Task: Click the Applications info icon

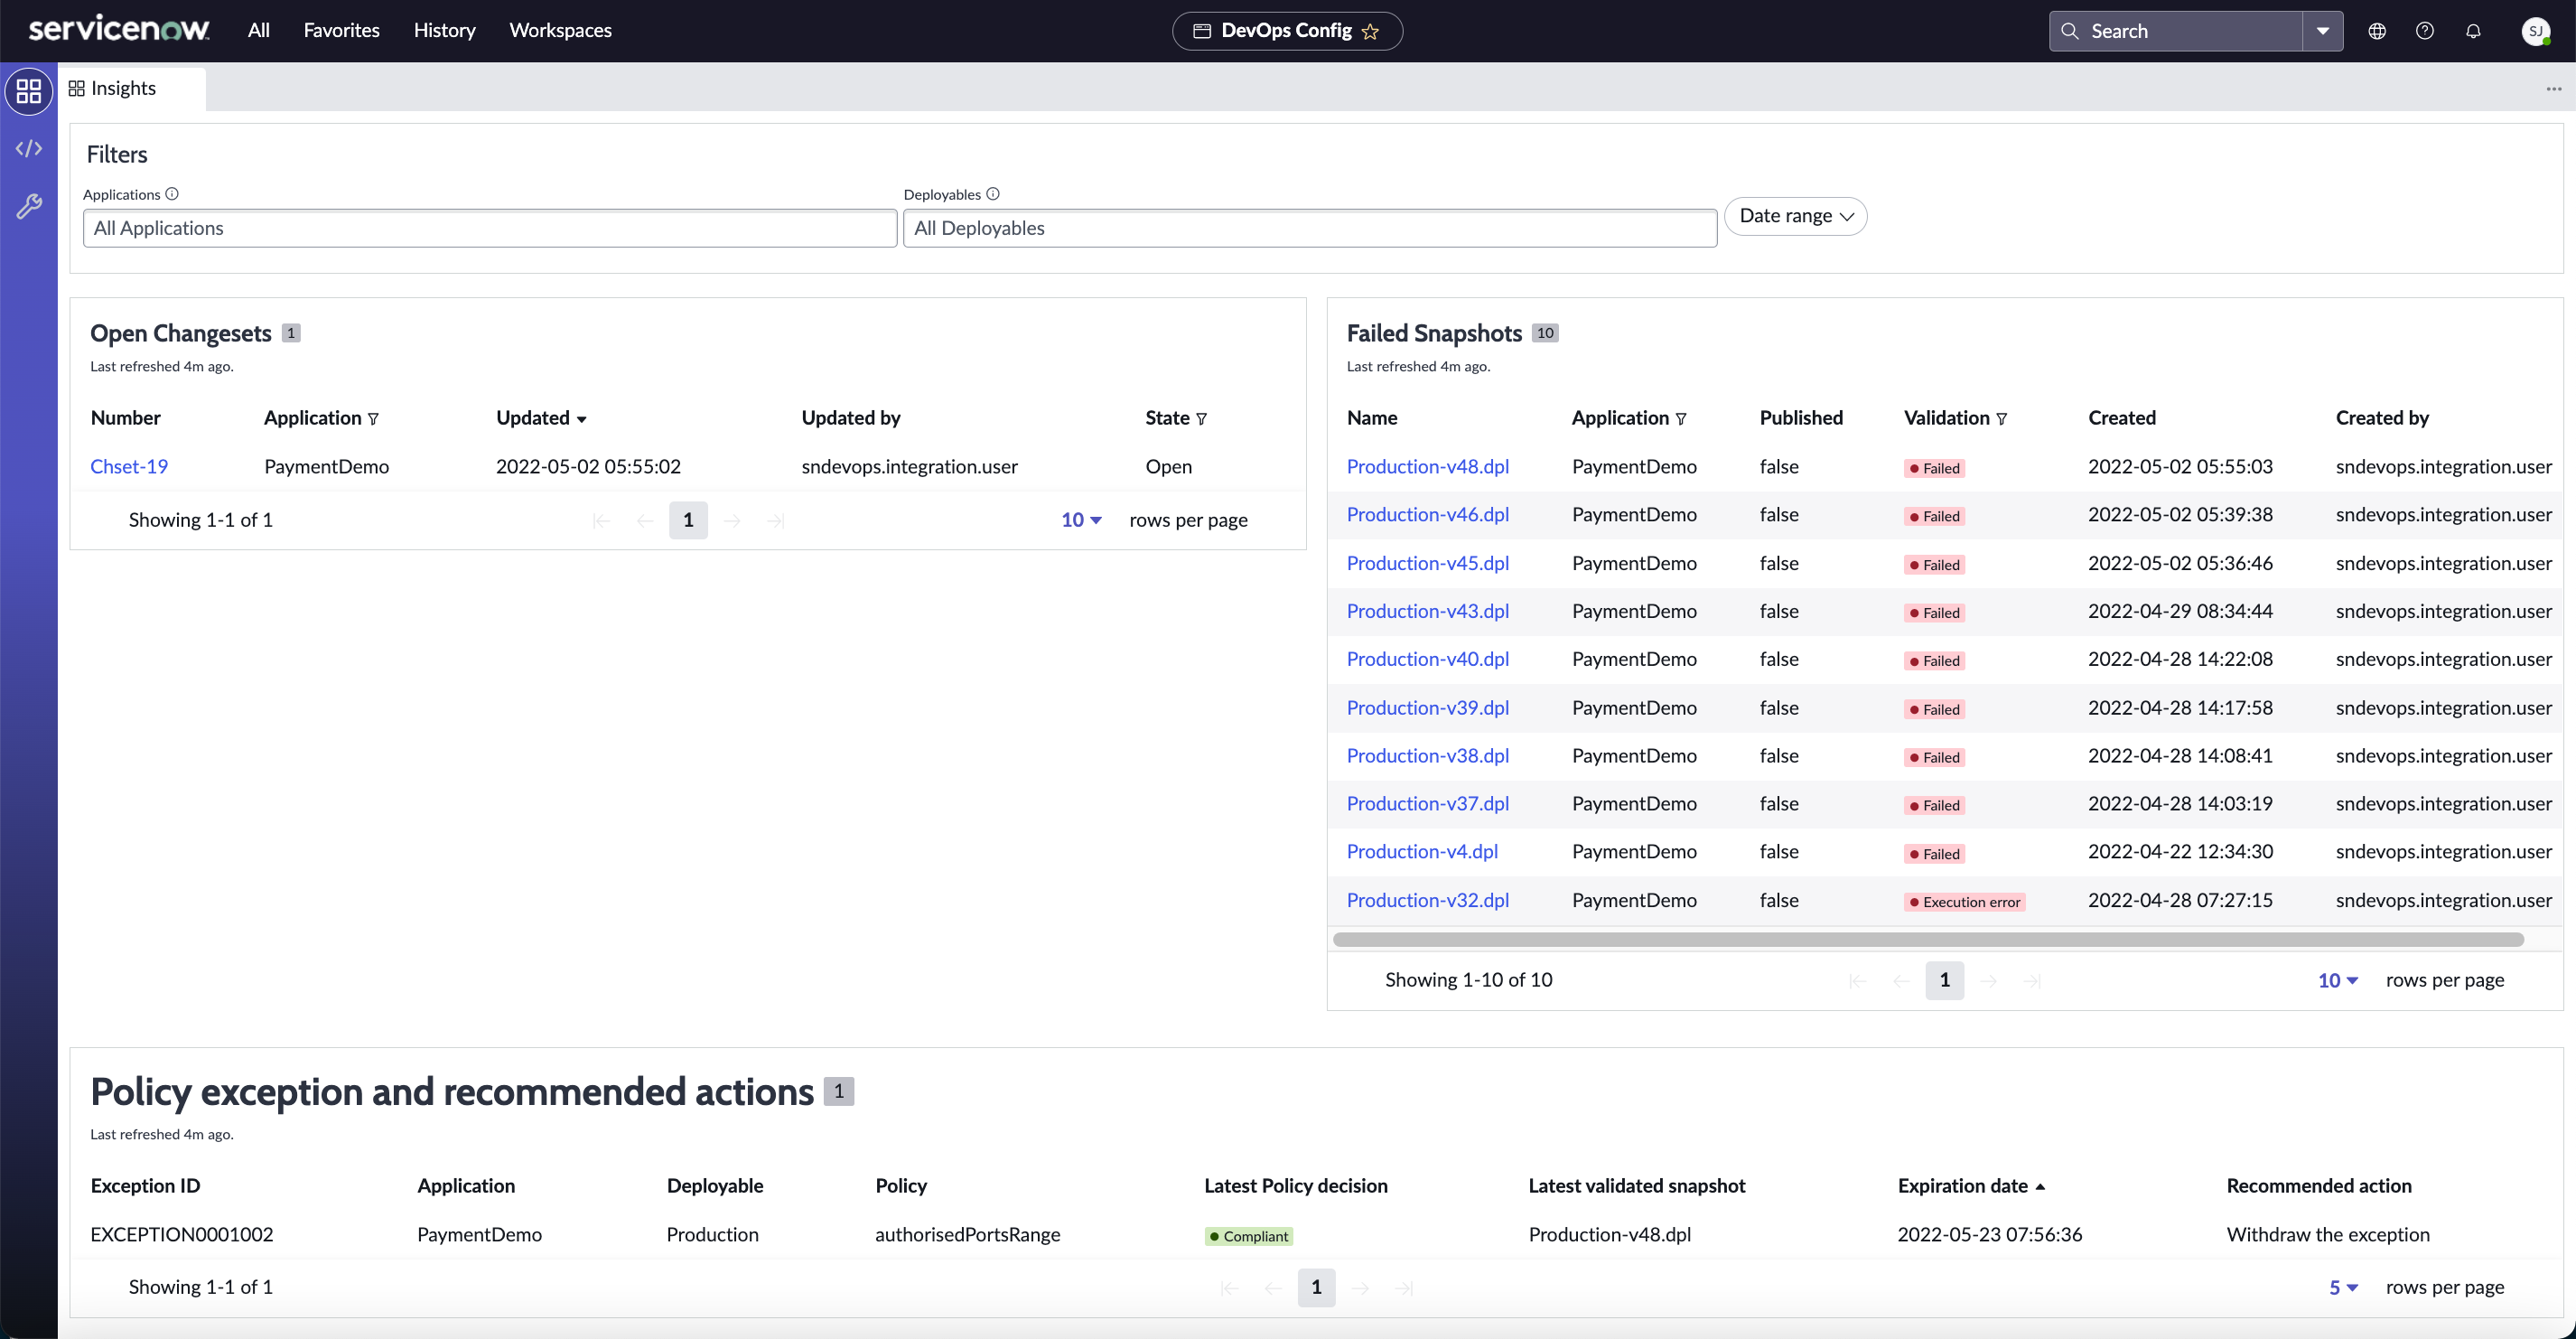Action: (x=172, y=194)
